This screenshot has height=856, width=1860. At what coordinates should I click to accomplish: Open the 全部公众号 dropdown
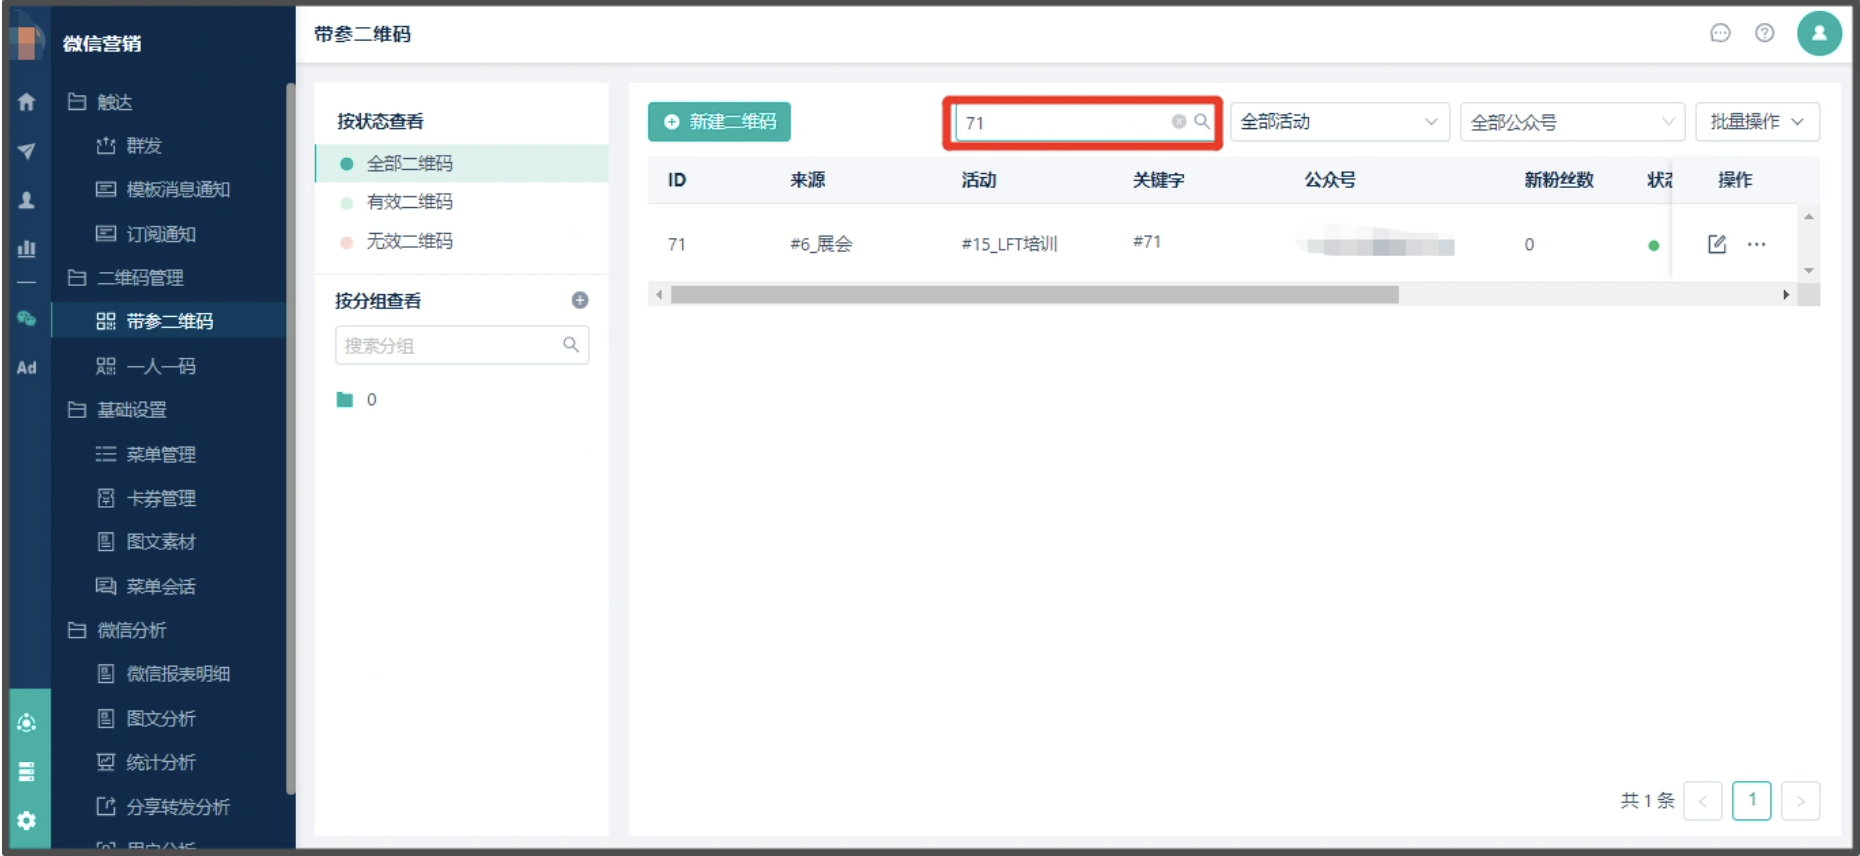point(1572,122)
